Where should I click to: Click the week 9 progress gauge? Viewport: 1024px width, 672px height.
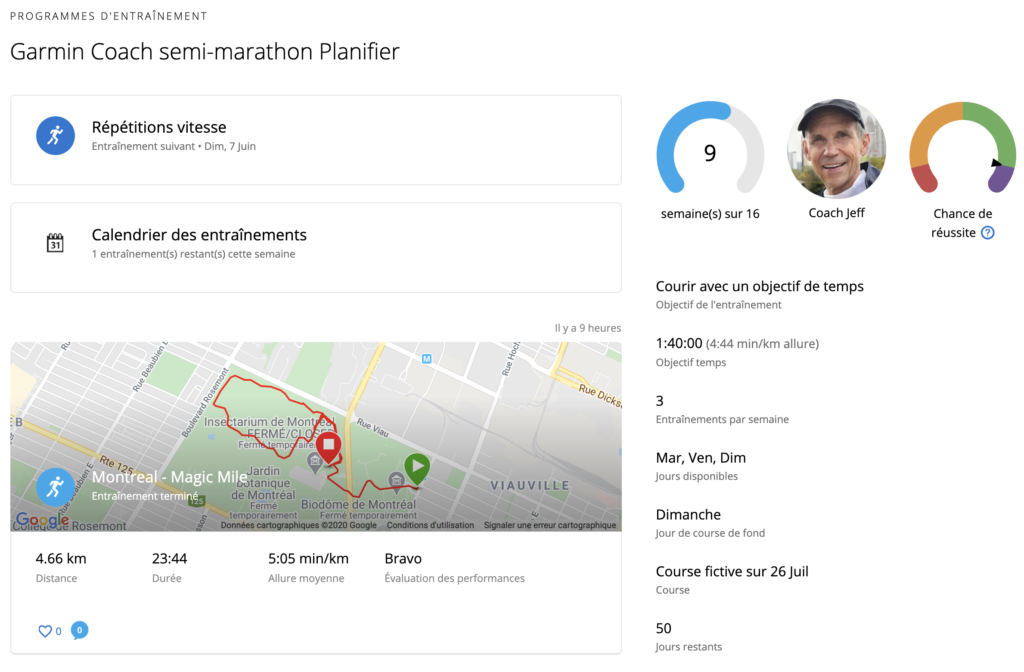tap(710, 147)
